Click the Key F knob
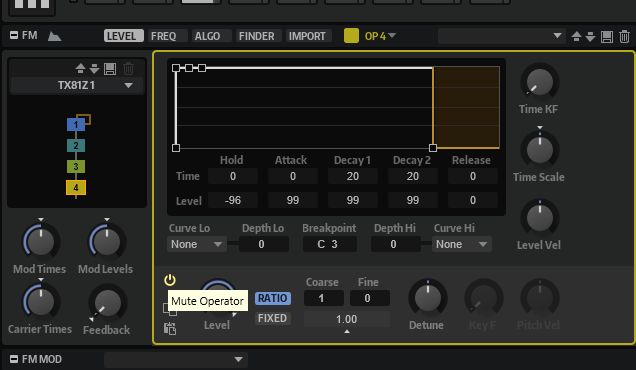 (483, 298)
